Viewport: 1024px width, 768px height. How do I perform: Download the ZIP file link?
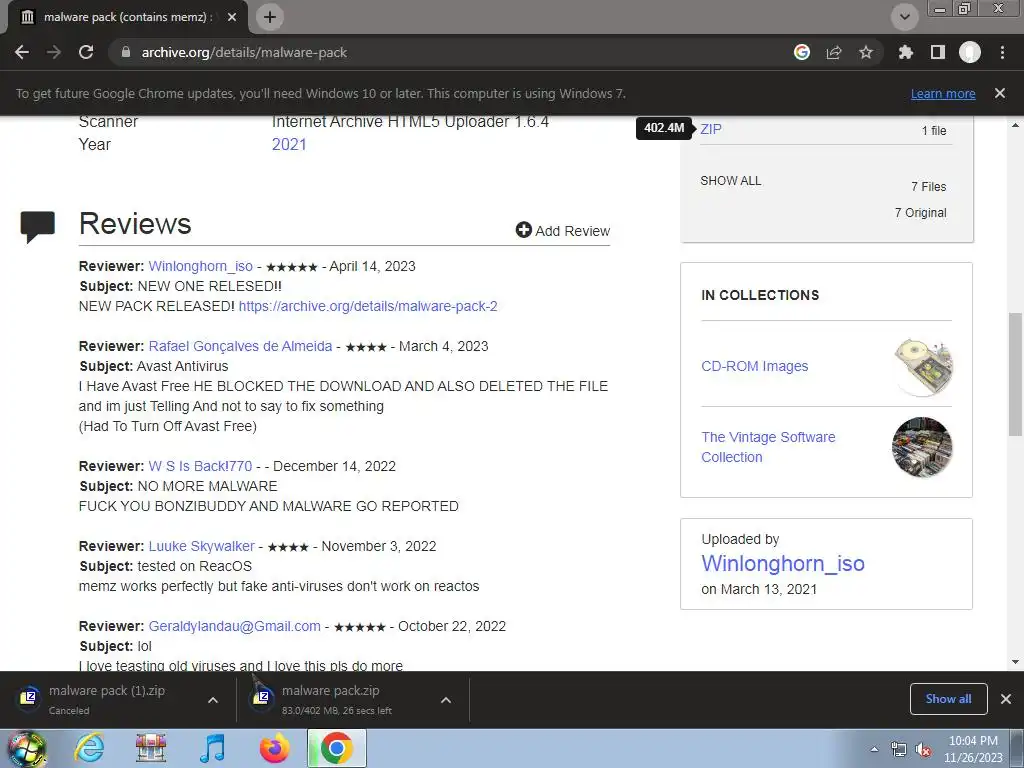(711, 129)
